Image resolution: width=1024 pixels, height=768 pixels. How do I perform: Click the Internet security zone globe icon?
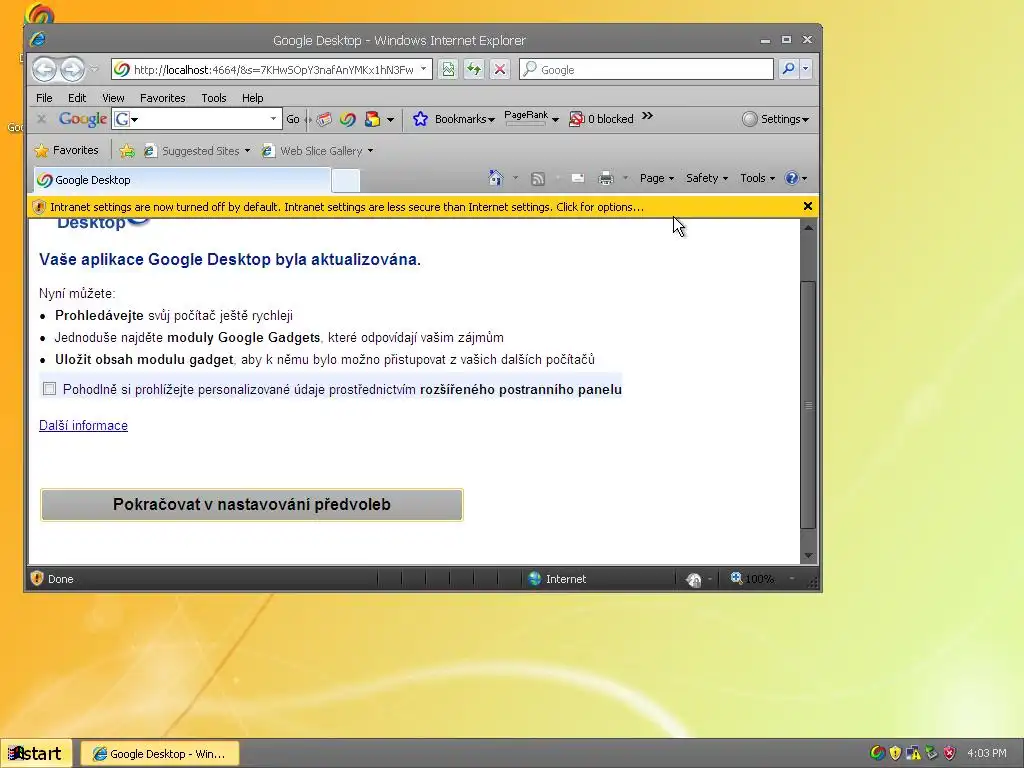point(535,579)
